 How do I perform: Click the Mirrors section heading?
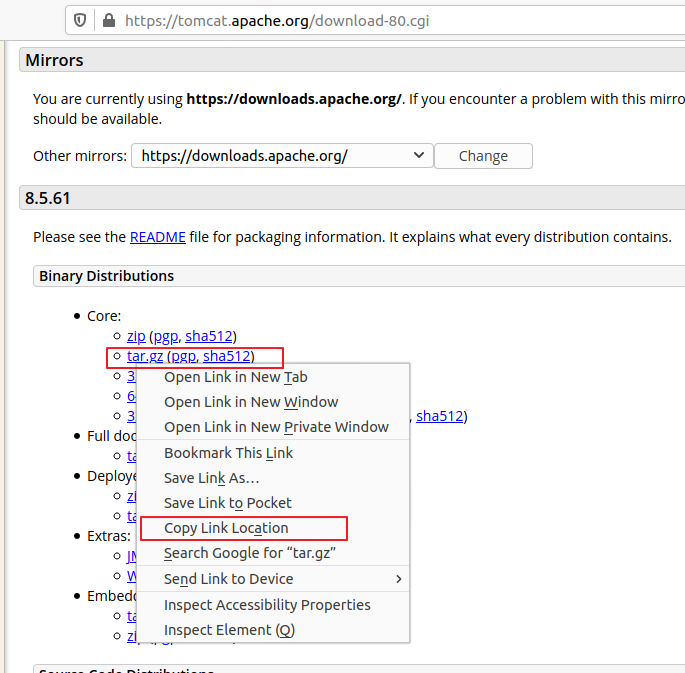tap(54, 60)
